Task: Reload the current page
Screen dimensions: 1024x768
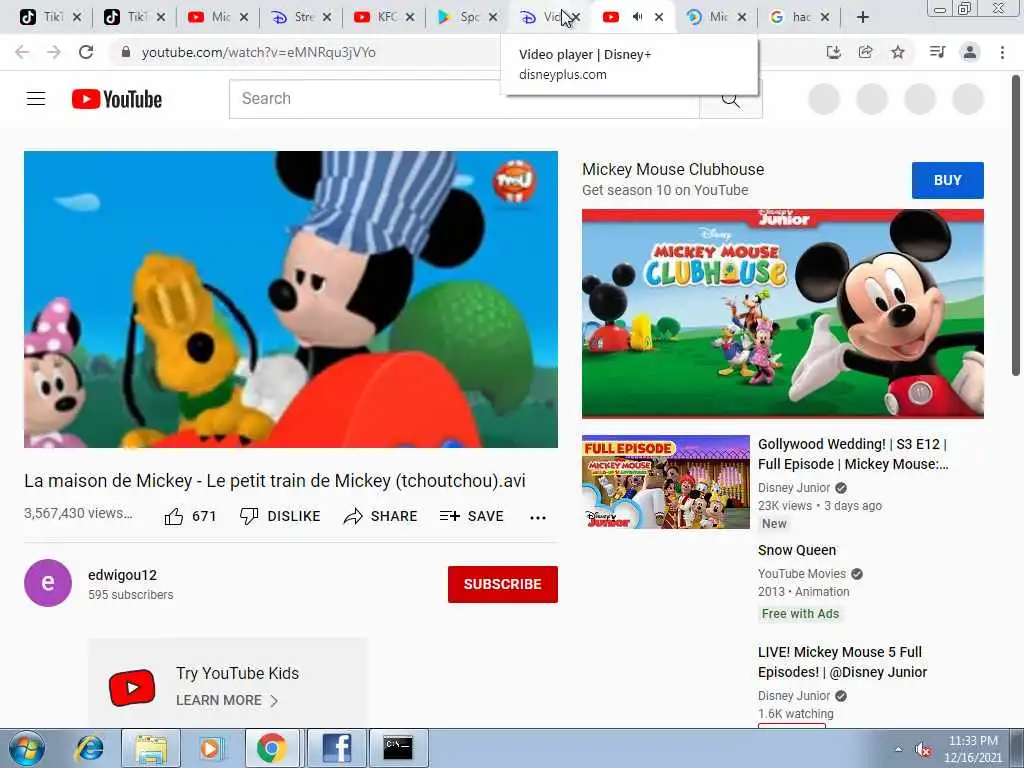Action: 86,52
